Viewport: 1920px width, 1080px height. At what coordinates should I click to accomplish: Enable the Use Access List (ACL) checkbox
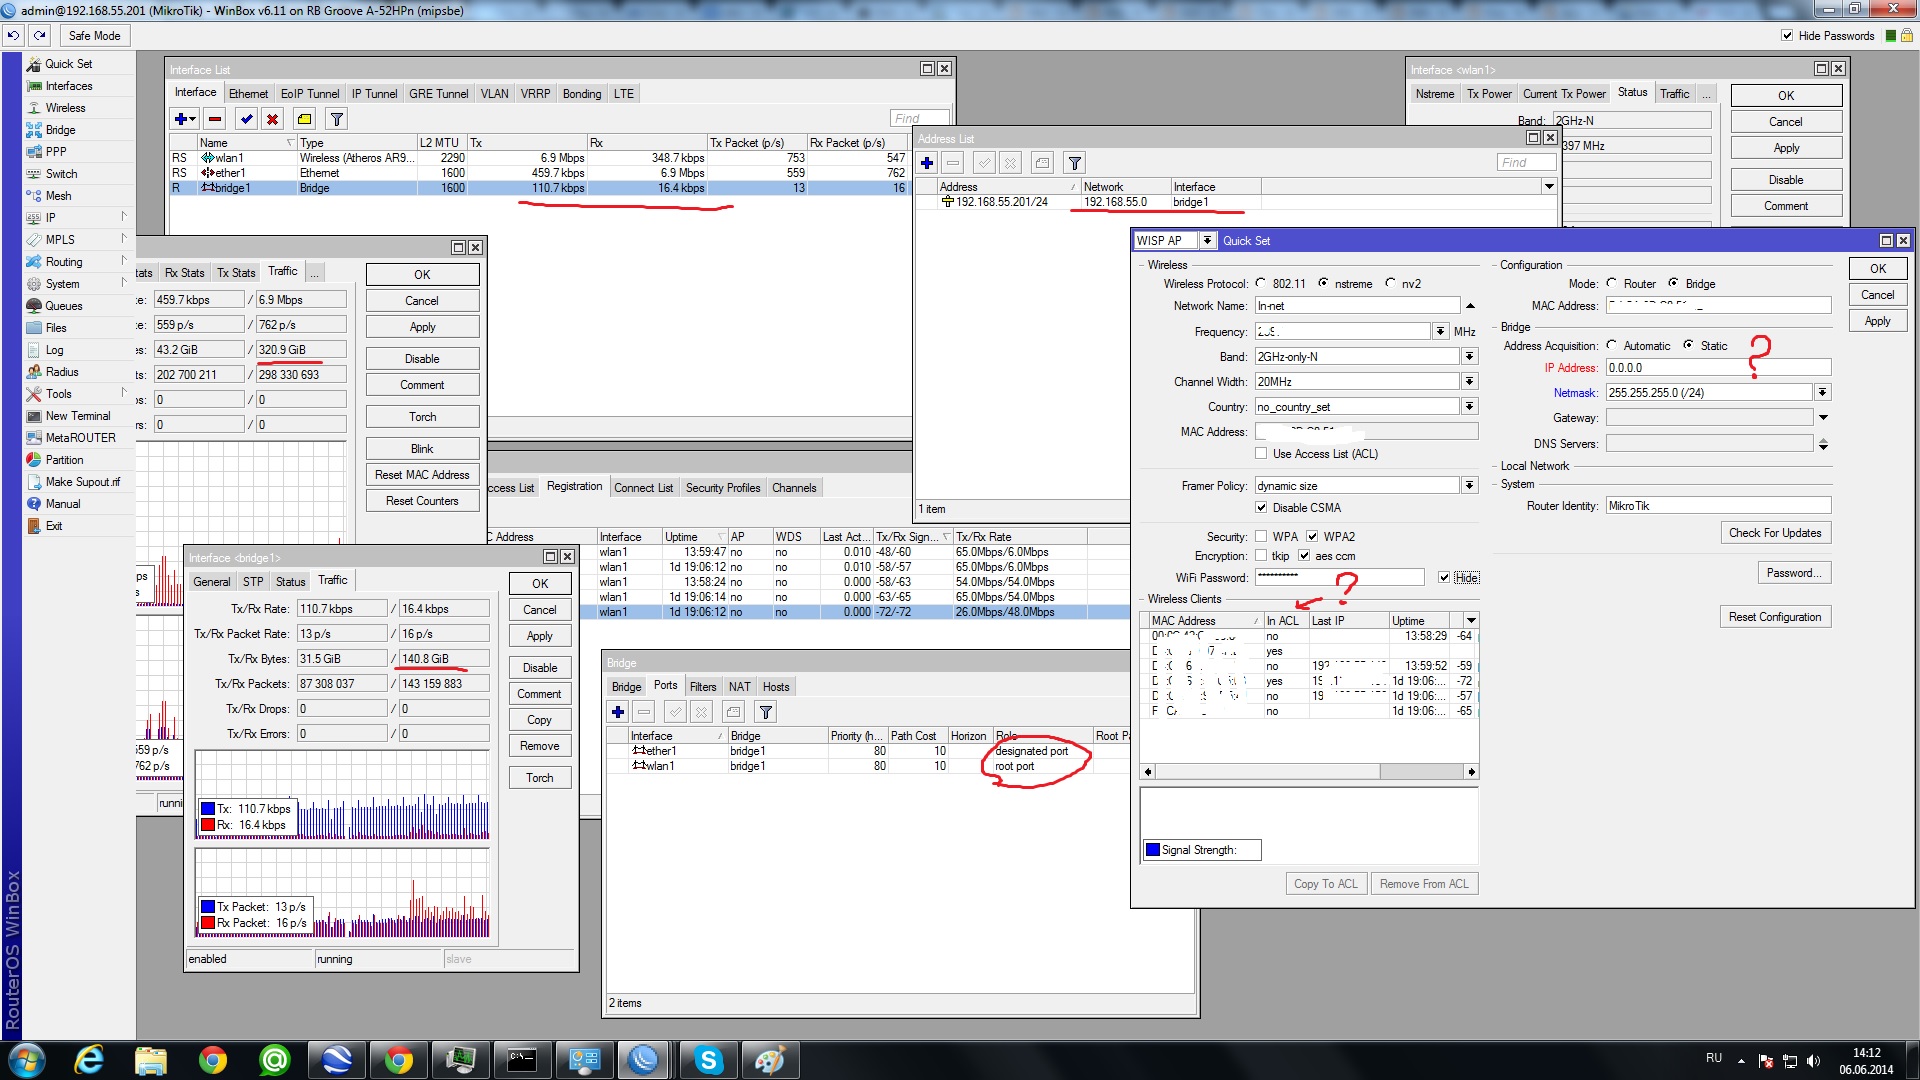[x=1261, y=453]
